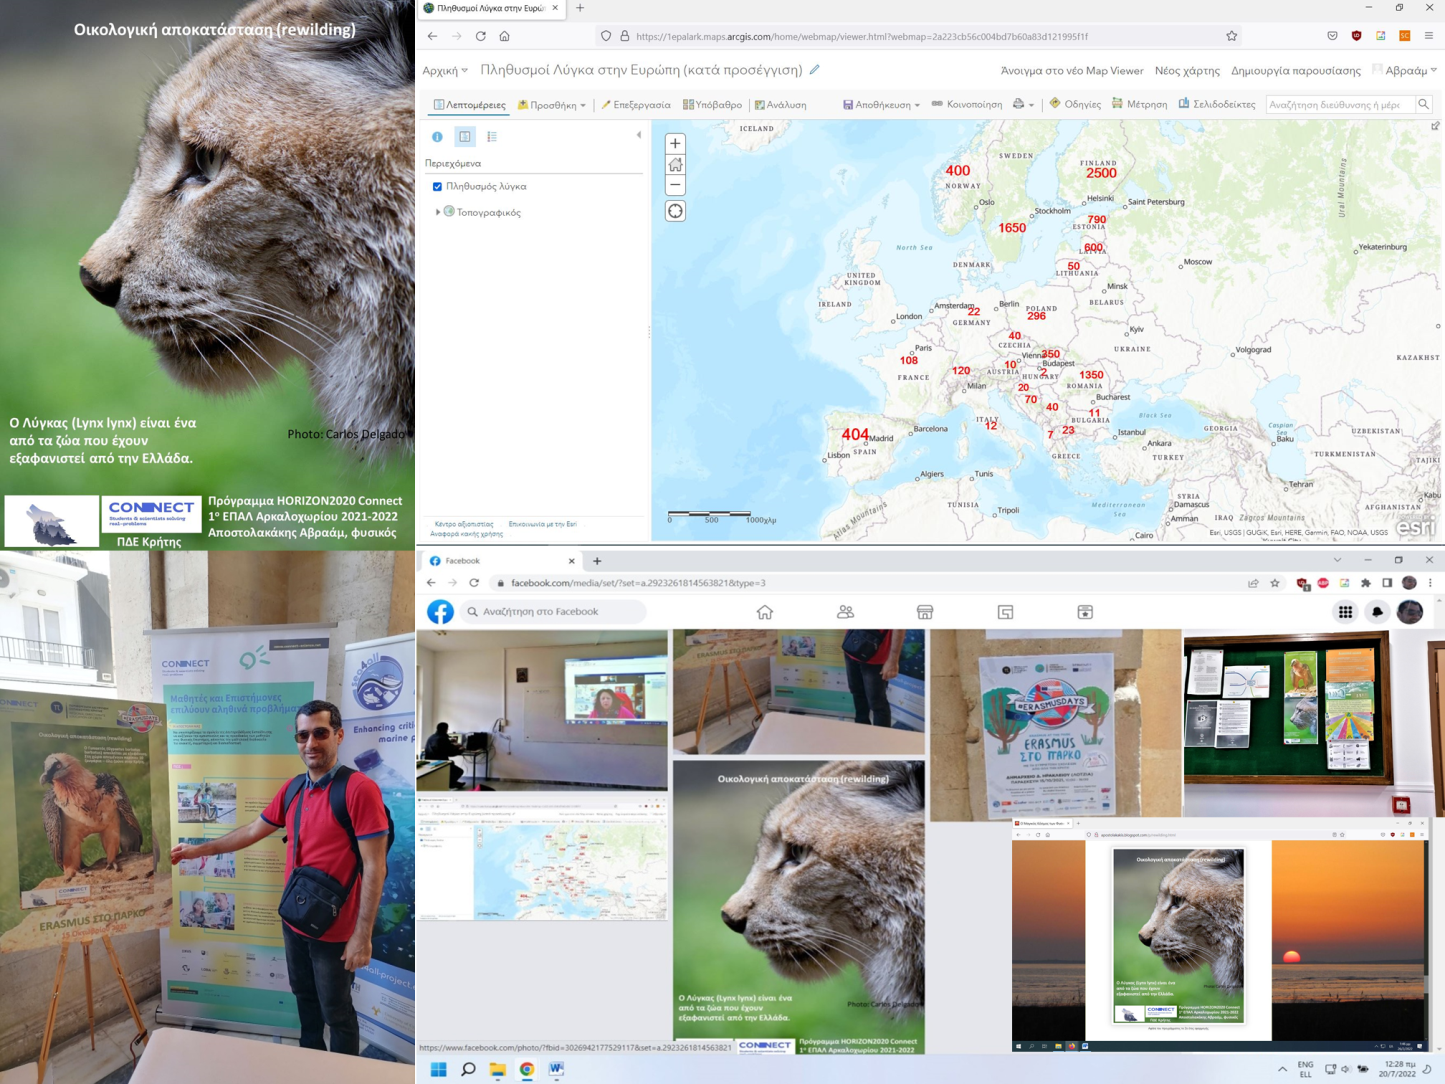This screenshot has height=1084, width=1445.
Task: Click the Chrome share page icon
Action: [x=1253, y=583]
